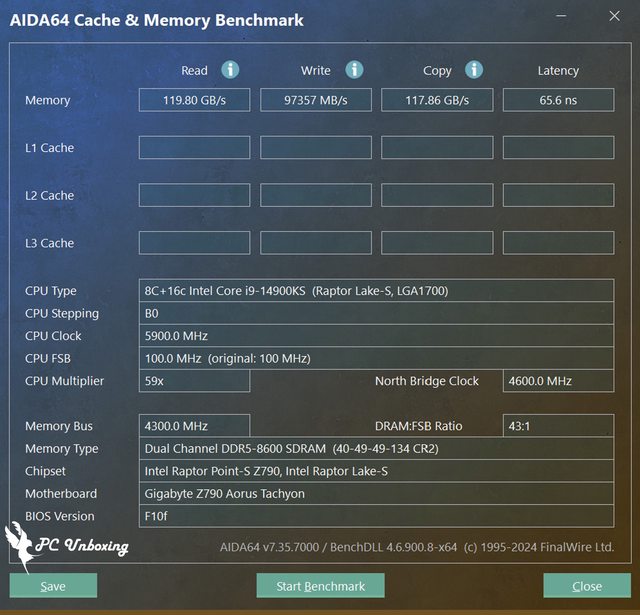Click the info icon next to Copy
Image resolution: width=640 pixels, height=615 pixels.
pyautogui.click(x=474, y=70)
